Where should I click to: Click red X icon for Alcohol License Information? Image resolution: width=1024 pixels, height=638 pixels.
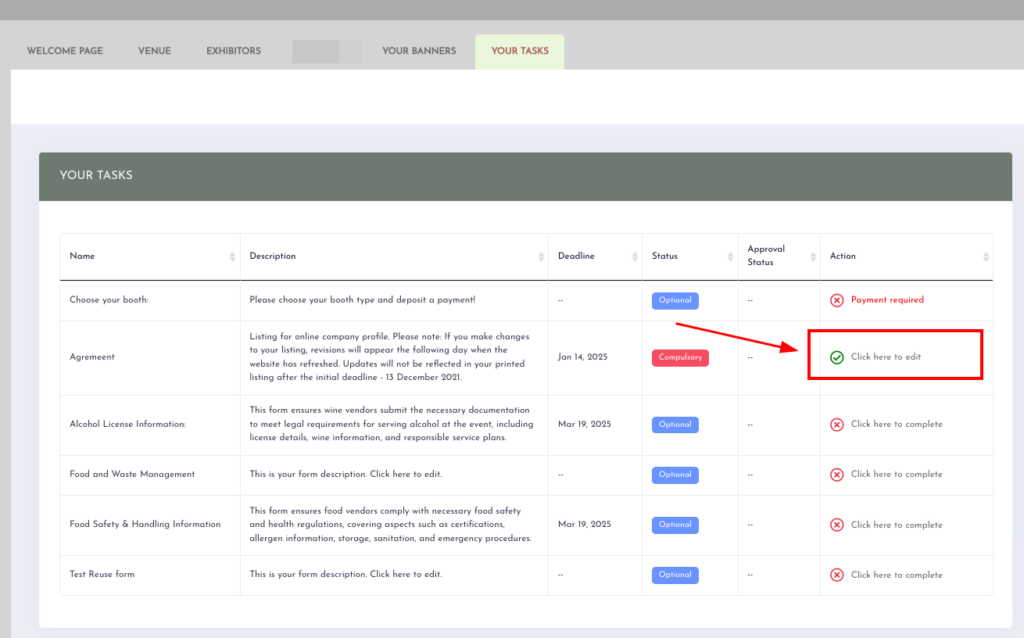(837, 424)
